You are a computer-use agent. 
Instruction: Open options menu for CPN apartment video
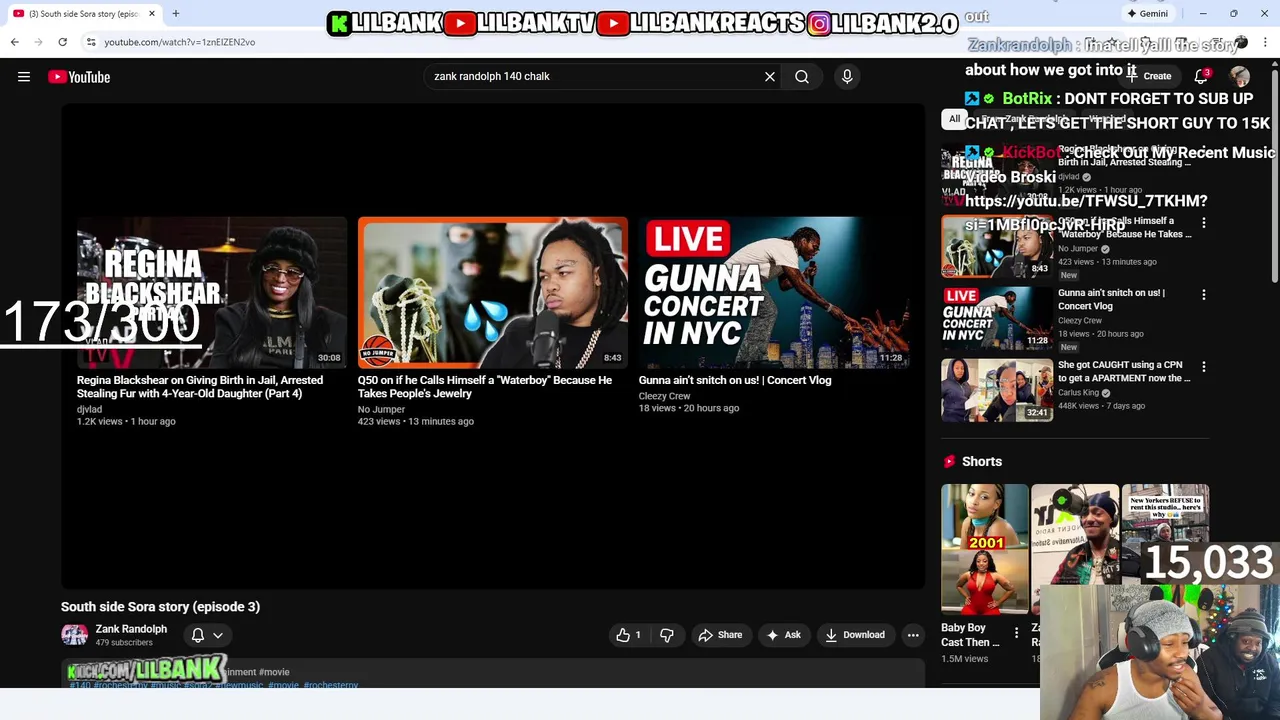click(x=1204, y=367)
